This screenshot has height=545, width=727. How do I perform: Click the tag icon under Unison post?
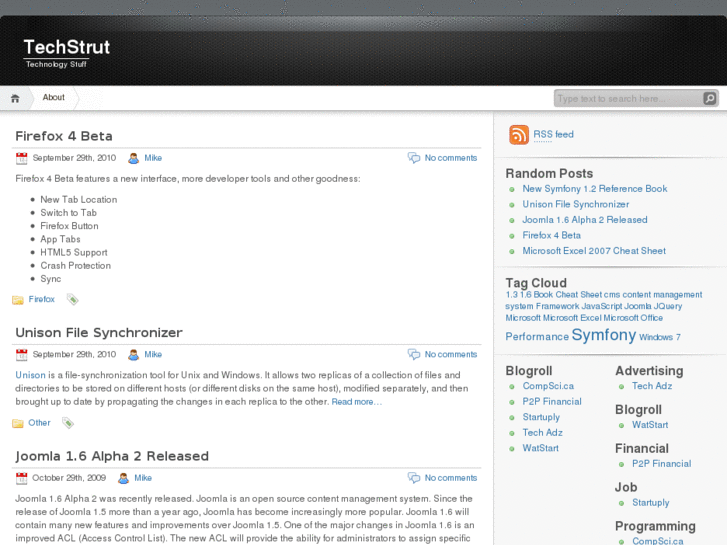coord(68,423)
